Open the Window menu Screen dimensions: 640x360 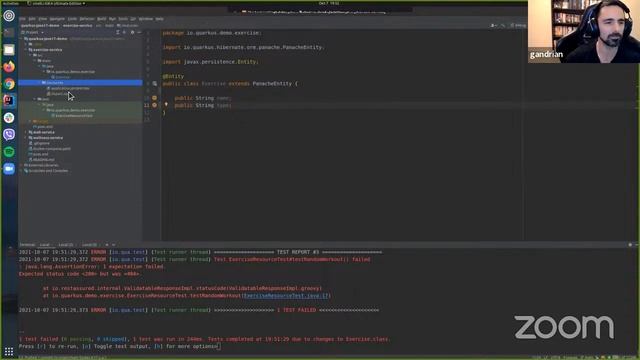point(146,19)
